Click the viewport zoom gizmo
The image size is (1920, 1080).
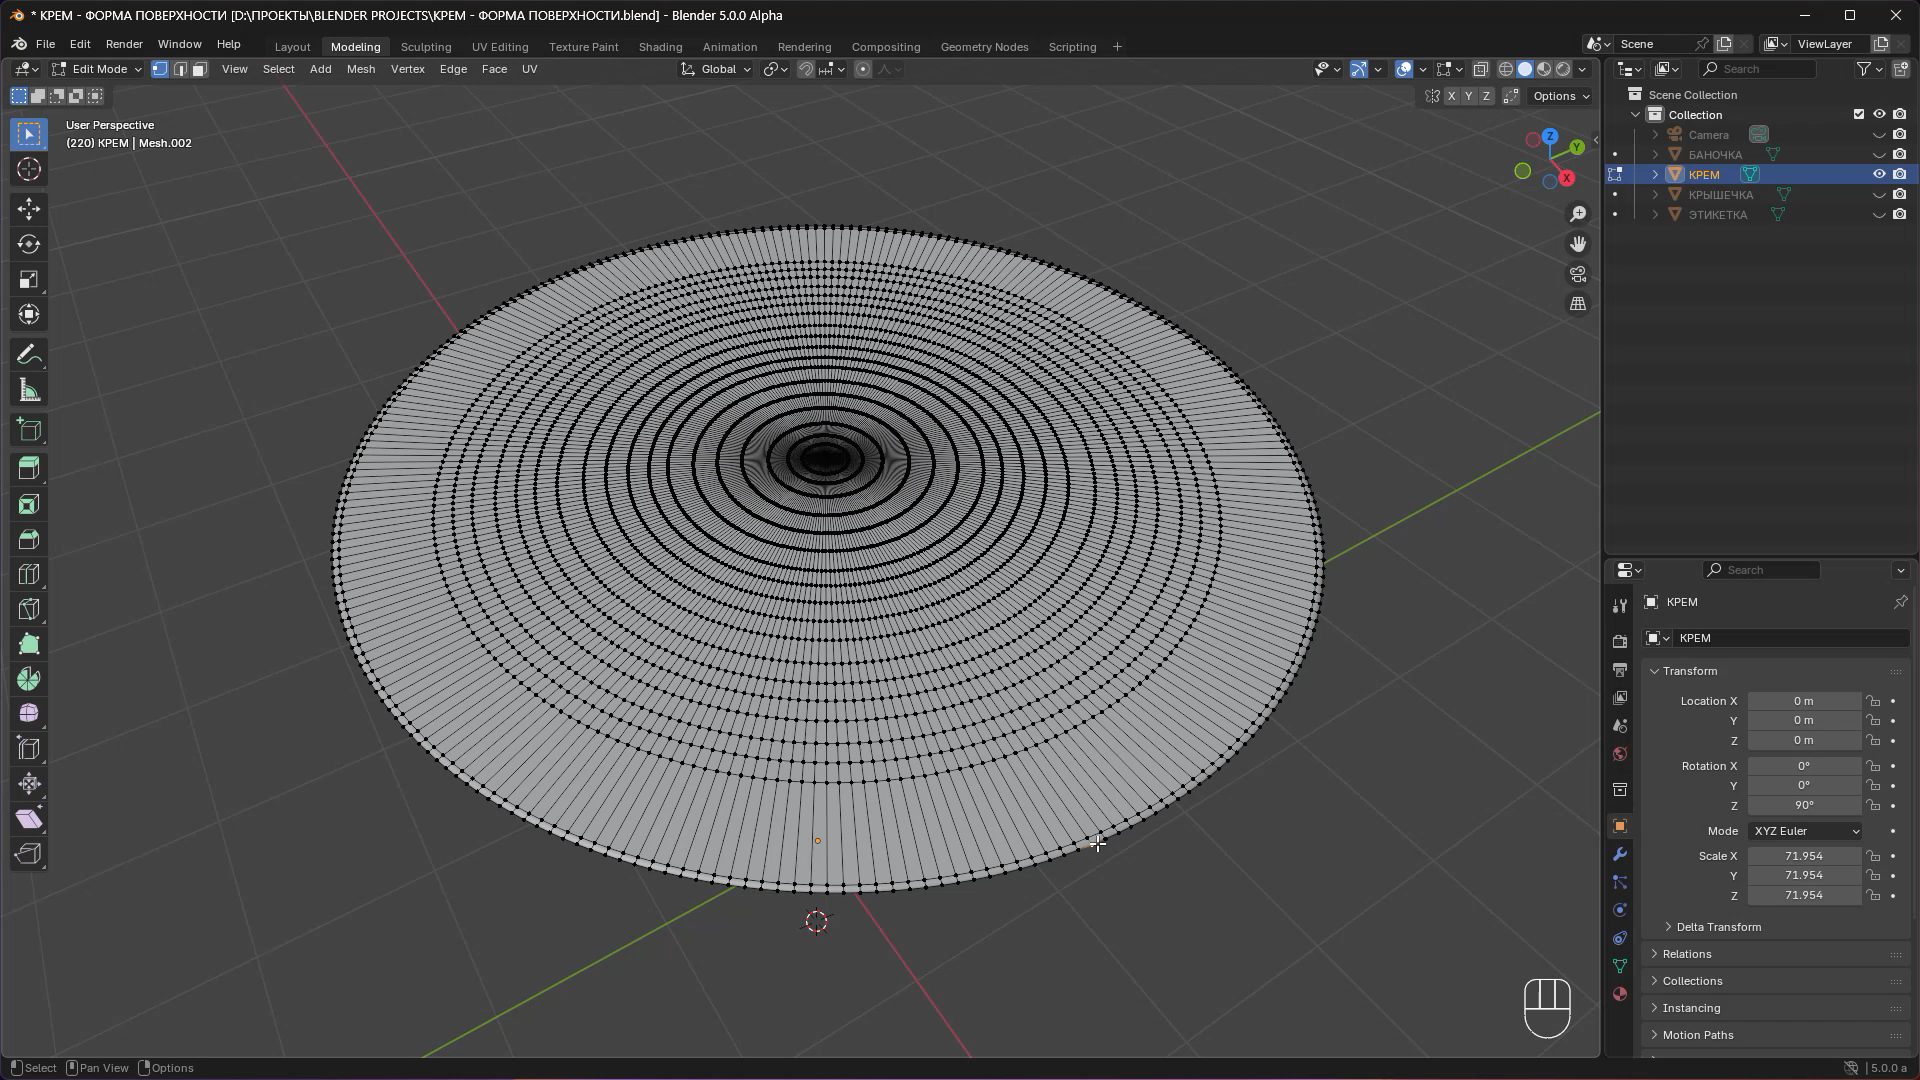(1578, 214)
